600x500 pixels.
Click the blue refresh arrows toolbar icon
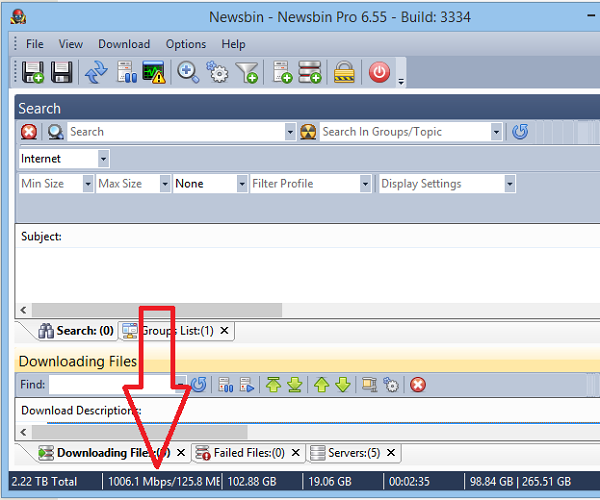(x=96, y=72)
